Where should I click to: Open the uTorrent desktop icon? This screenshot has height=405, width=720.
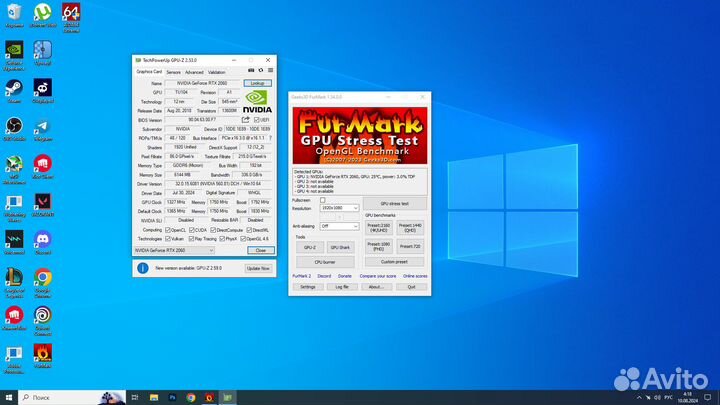pos(43,14)
